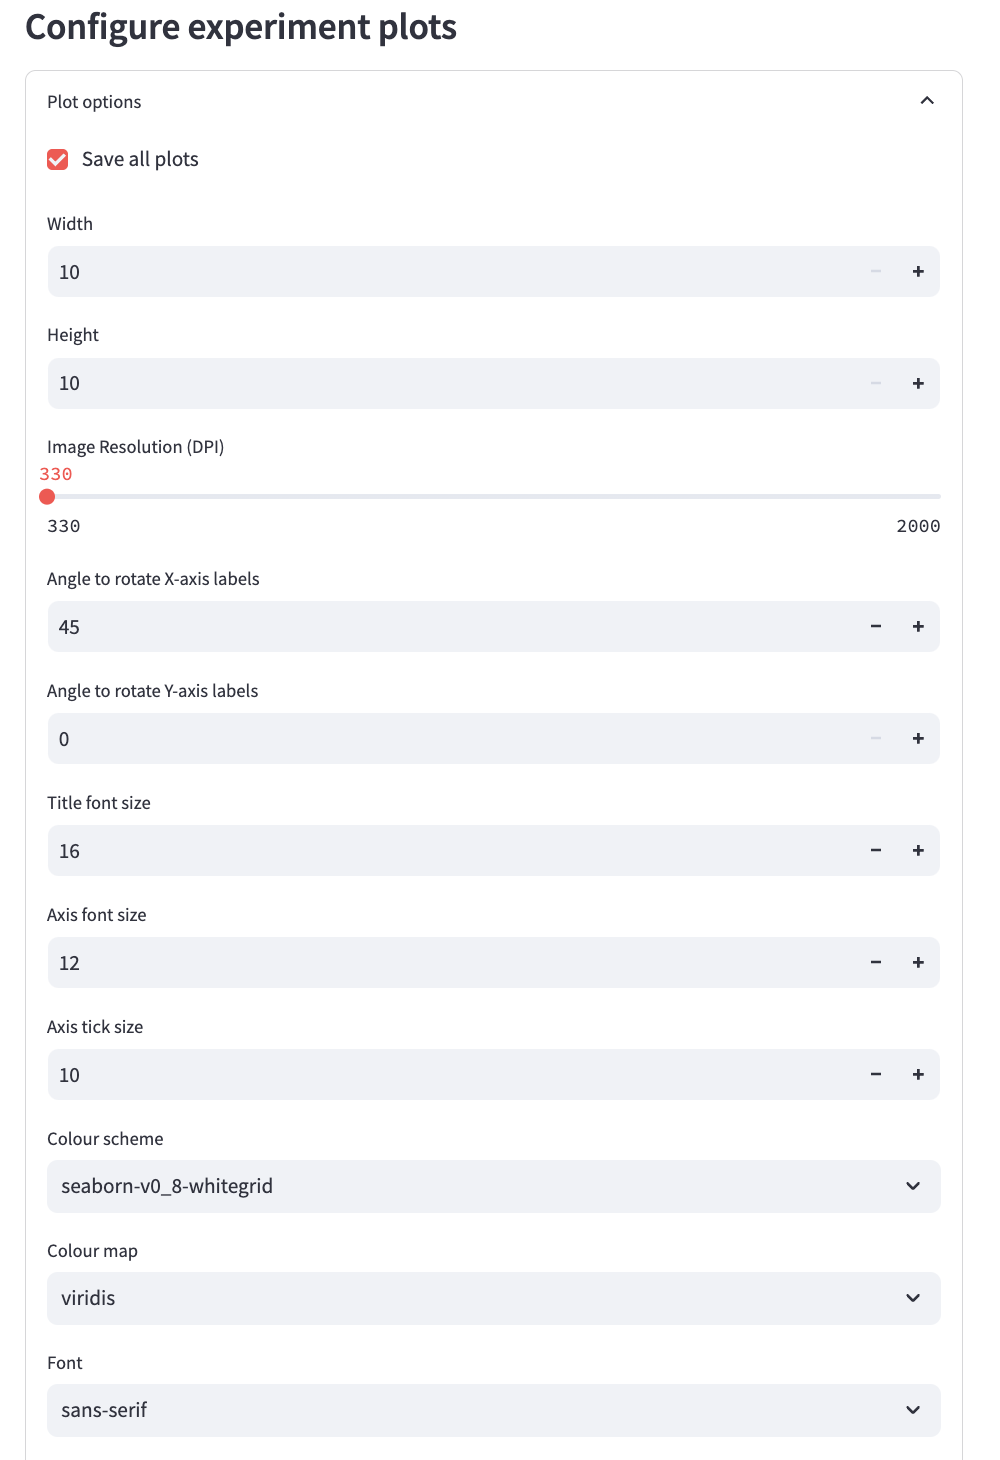The height and width of the screenshot is (1460, 1000).
Task: Collapse the Plot options expander
Action: pos(927,101)
